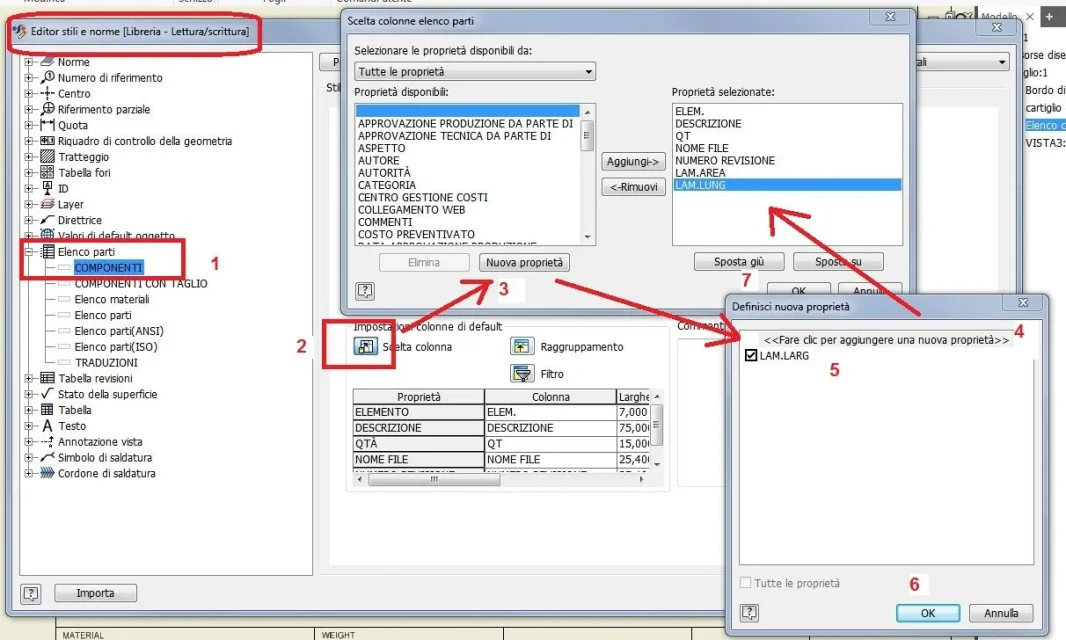Click the Riferimento parziale icon
This screenshot has width=1066, height=640.
48,109
